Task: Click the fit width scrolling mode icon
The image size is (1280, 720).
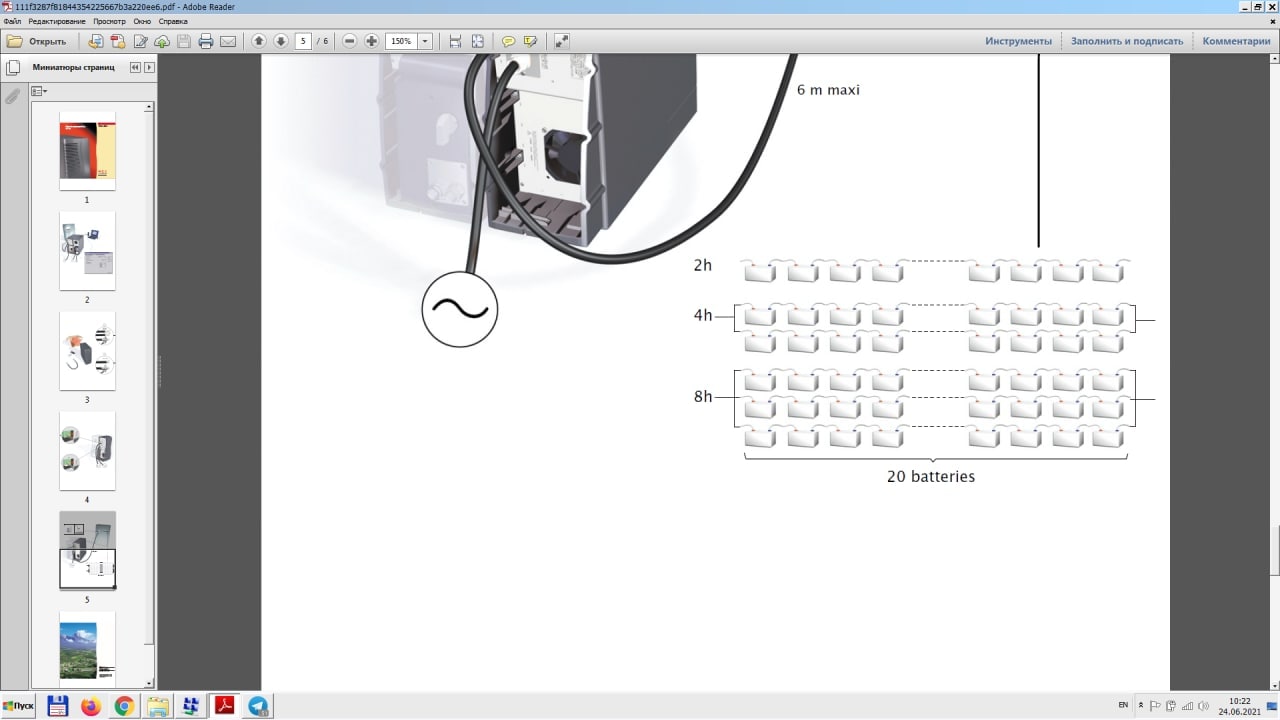Action: pos(455,41)
